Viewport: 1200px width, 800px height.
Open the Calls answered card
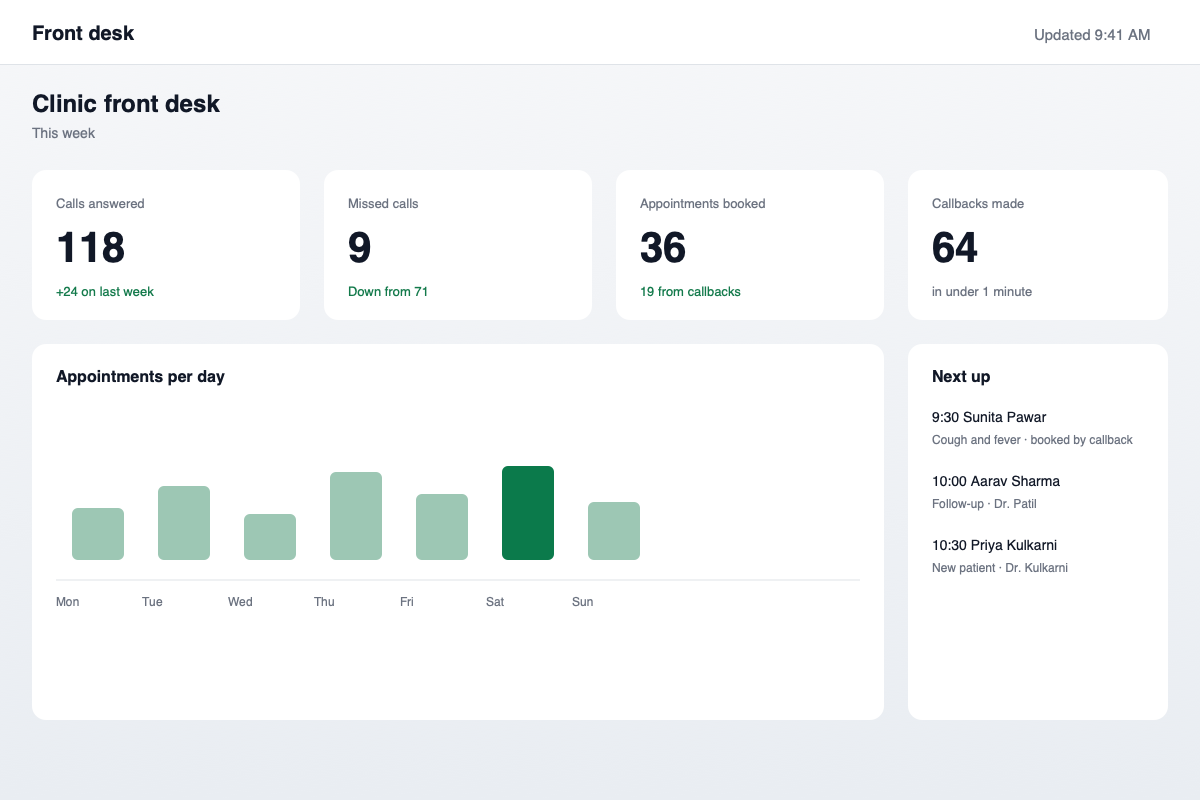point(166,245)
